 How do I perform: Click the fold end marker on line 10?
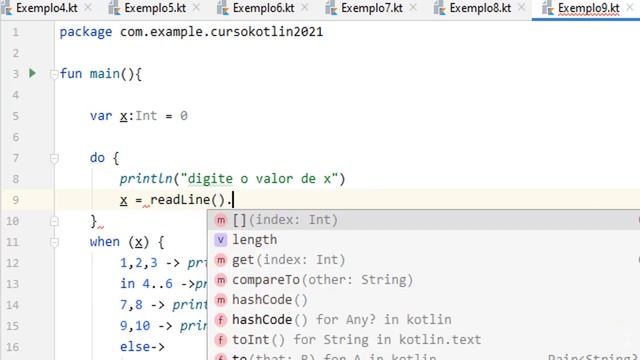click(x=54, y=221)
